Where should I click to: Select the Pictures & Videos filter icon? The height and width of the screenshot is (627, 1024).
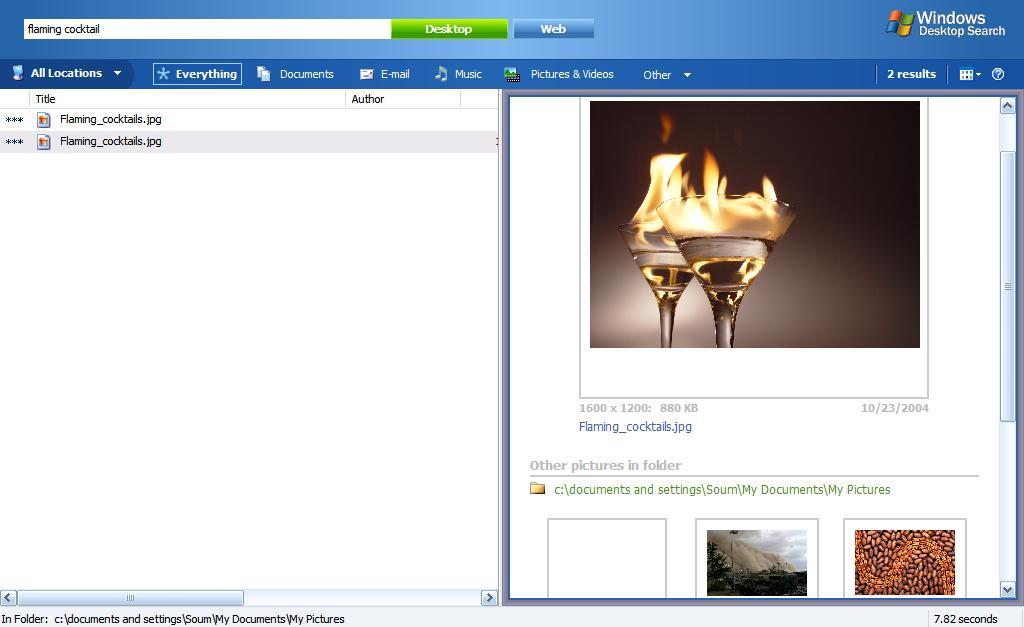(x=512, y=74)
